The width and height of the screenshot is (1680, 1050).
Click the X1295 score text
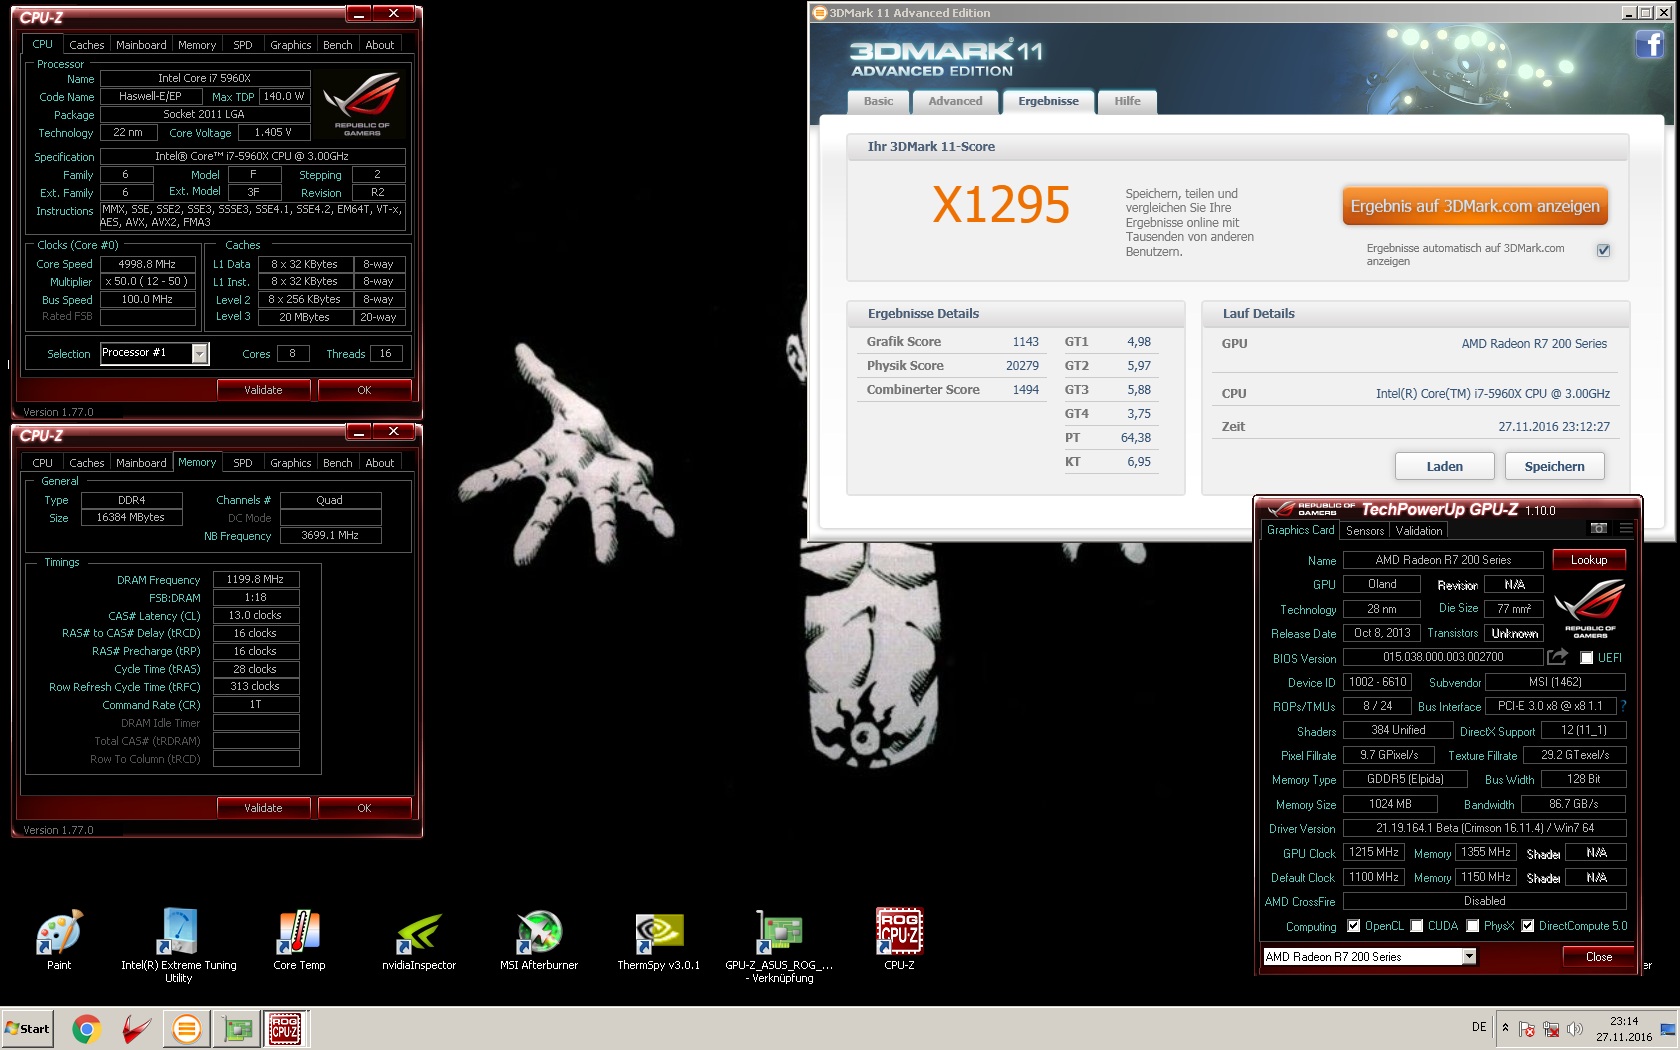point(1001,205)
